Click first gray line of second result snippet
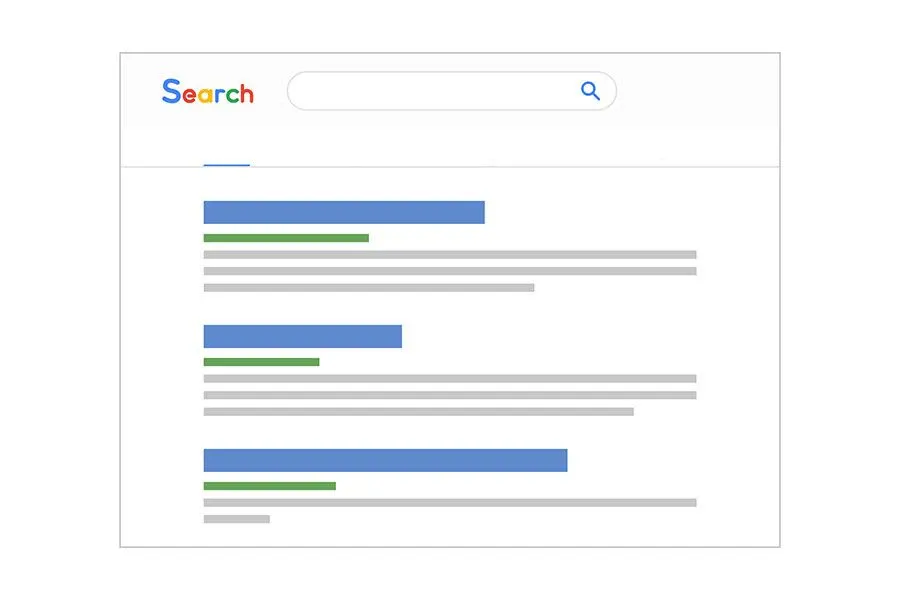The height and width of the screenshot is (600, 900). pos(450,378)
